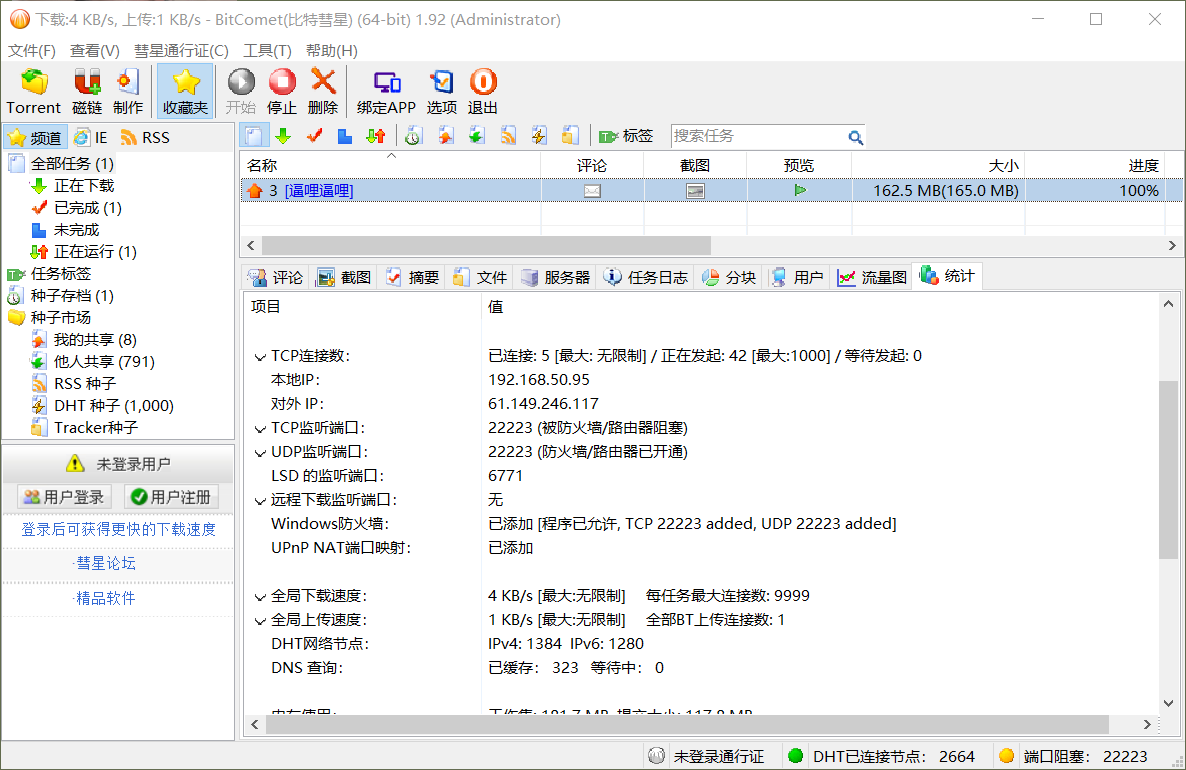Click the envelope comment icon in the task row
Image resolution: width=1186 pixels, height=770 pixels.
592,191
